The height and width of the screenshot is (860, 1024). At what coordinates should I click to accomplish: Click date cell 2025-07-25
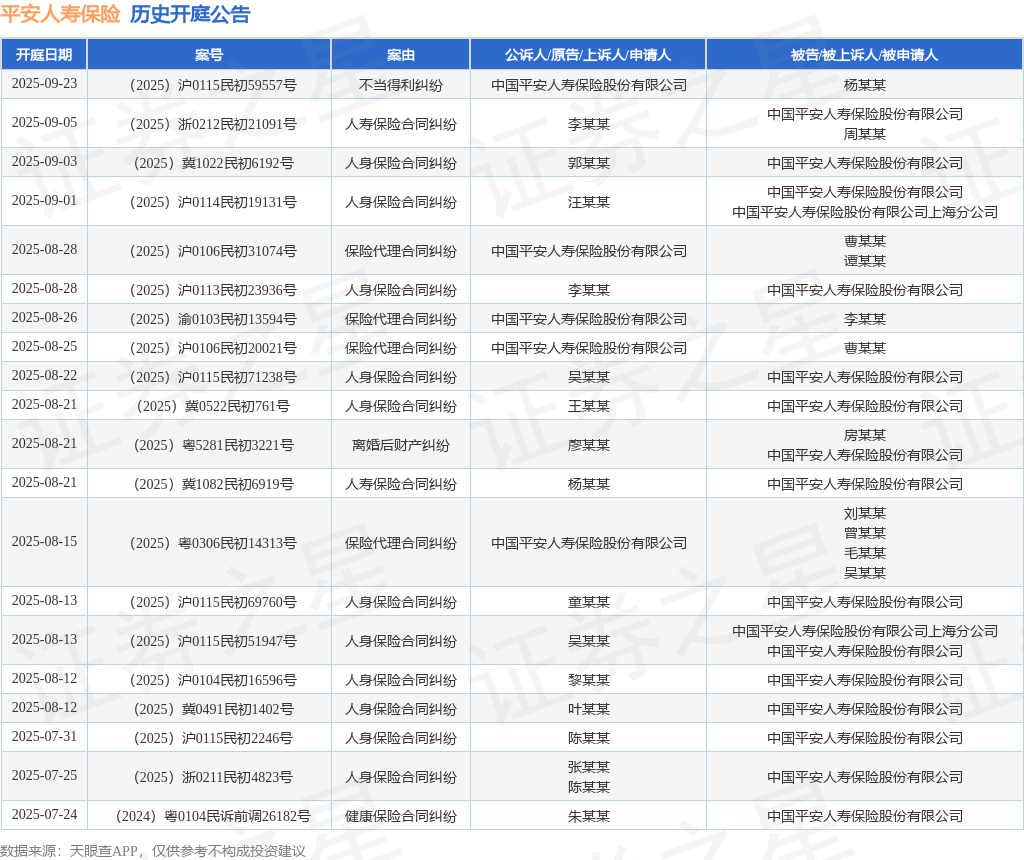click(x=44, y=776)
